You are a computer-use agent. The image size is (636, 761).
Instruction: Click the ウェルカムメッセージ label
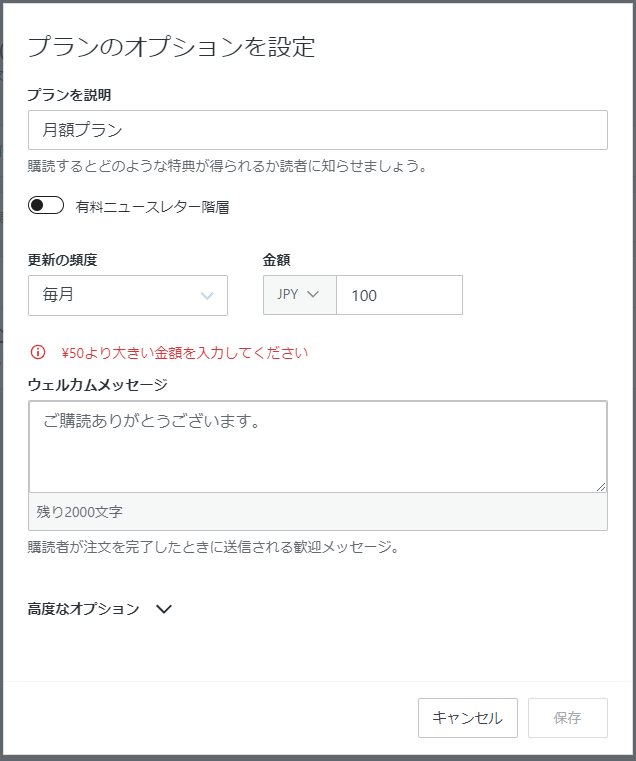pyautogui.click(x=97, y=384)
